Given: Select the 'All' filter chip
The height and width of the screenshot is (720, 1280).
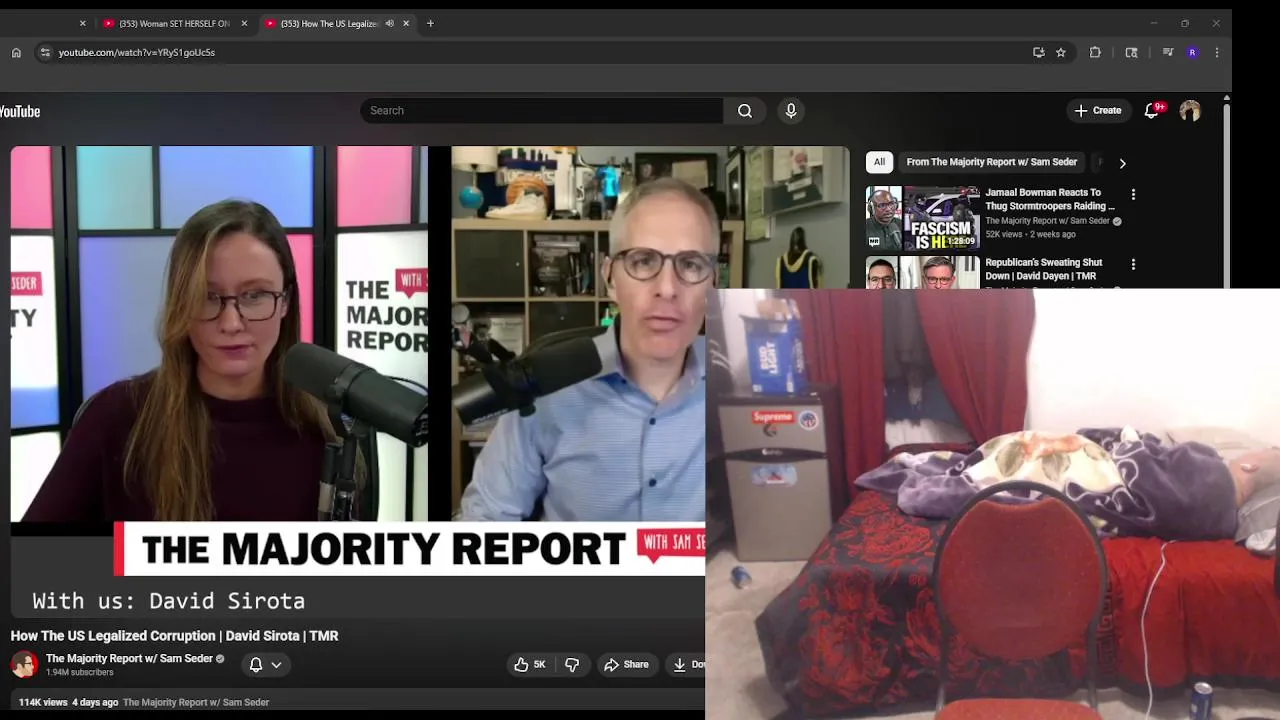Looking at the screenshot, I should pos(879,162).
